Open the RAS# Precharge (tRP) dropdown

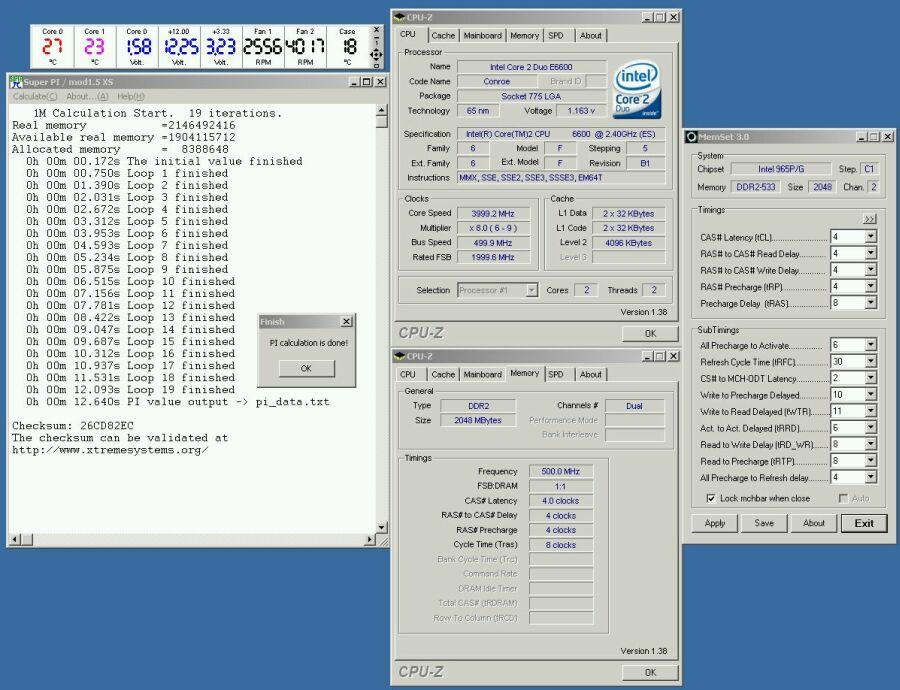coord(871,286)
